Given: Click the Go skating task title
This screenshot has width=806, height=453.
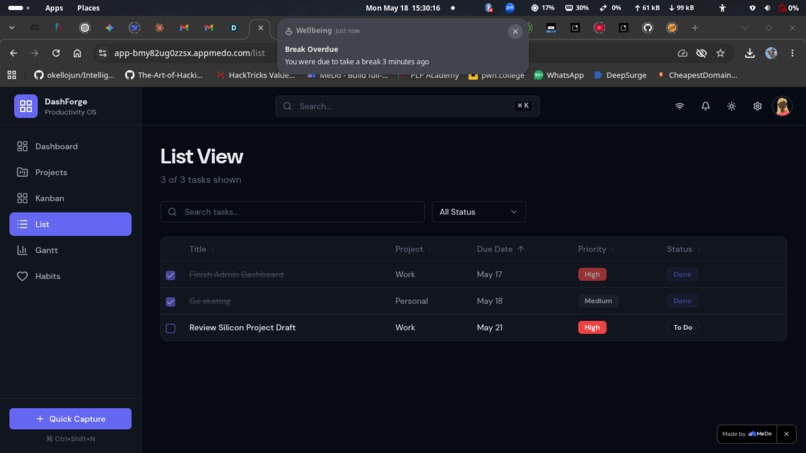Looking at the screenshot, I should (x=210, y=301).
